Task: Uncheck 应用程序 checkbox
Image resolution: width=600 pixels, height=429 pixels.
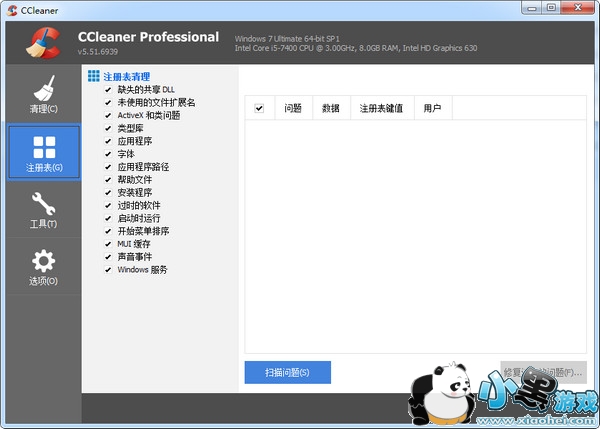Action: [x=108, y=141]
